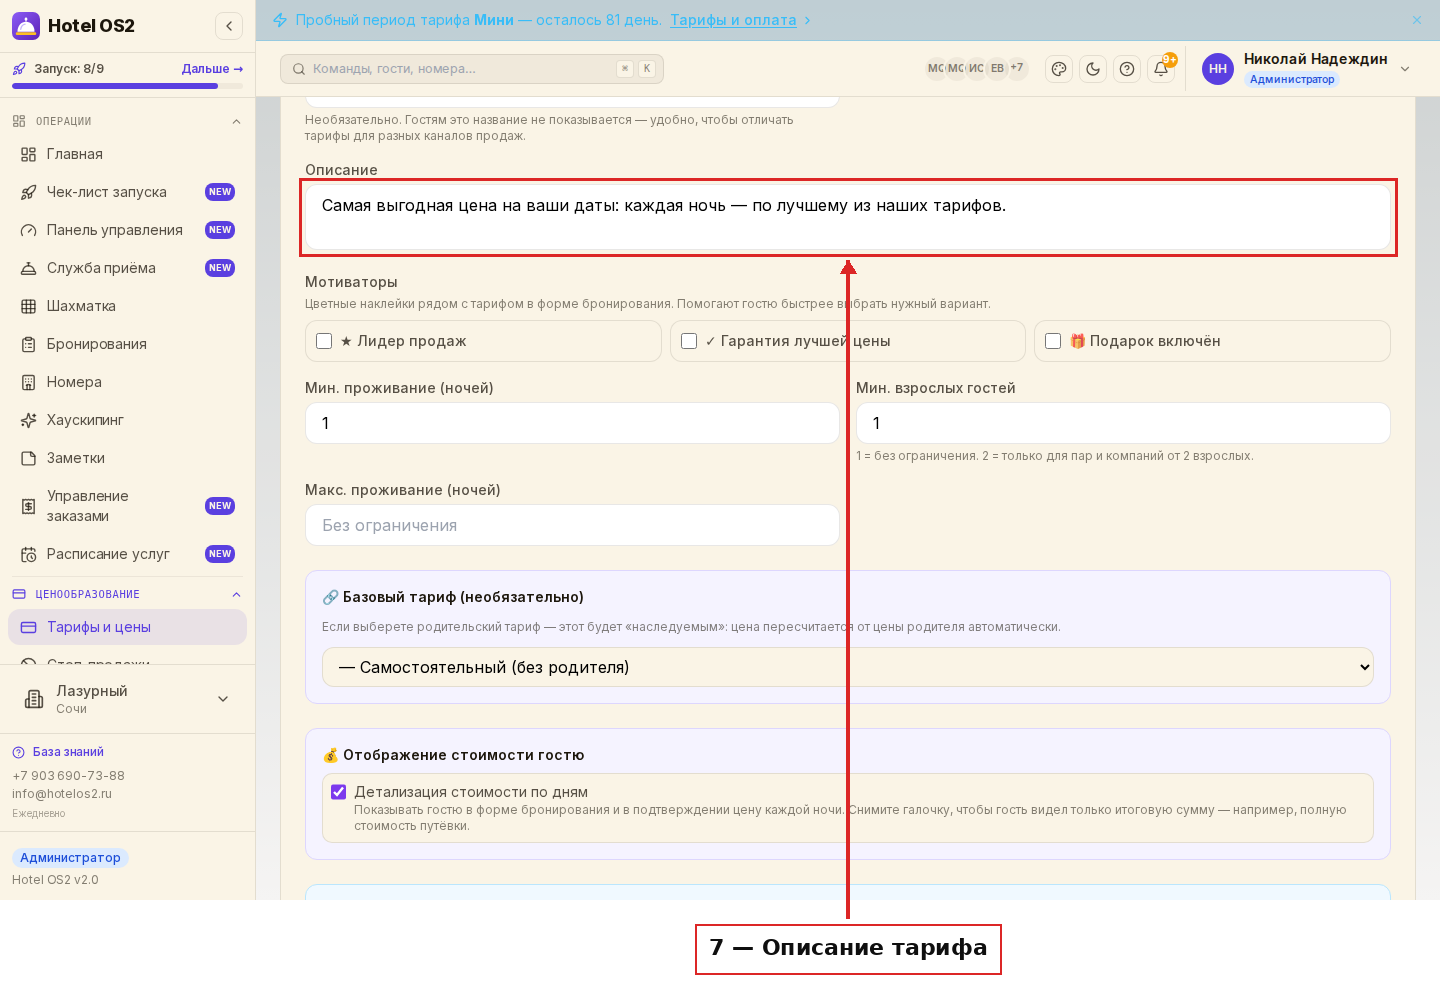Enable the Гарантия лучшей цены checkbox
1440x998 pixels.
click(689, 341)
